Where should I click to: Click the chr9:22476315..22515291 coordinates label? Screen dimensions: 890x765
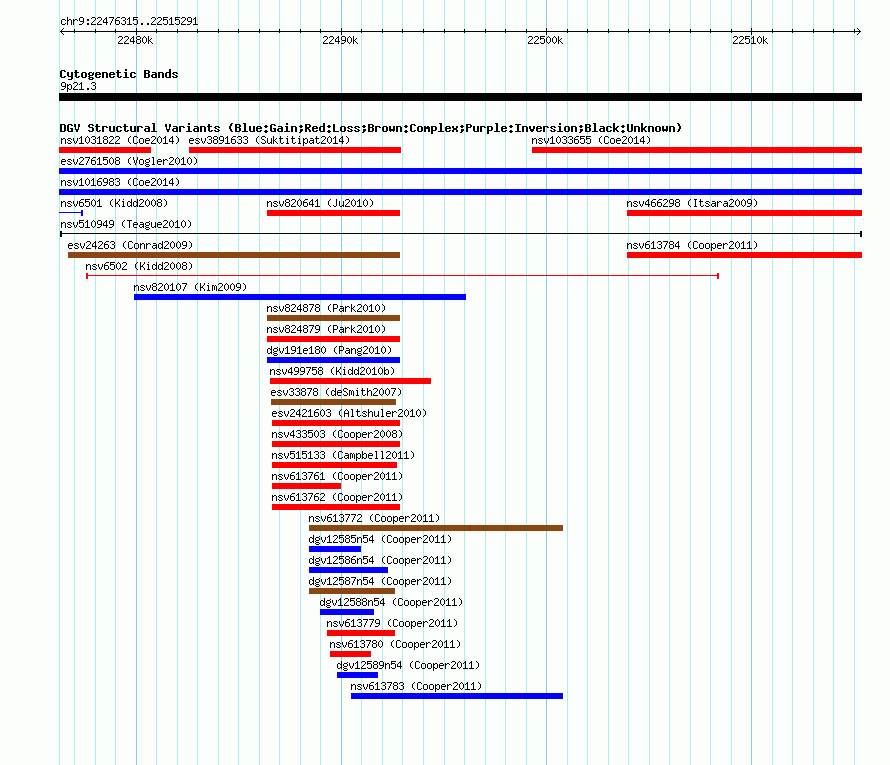[129, 22]
